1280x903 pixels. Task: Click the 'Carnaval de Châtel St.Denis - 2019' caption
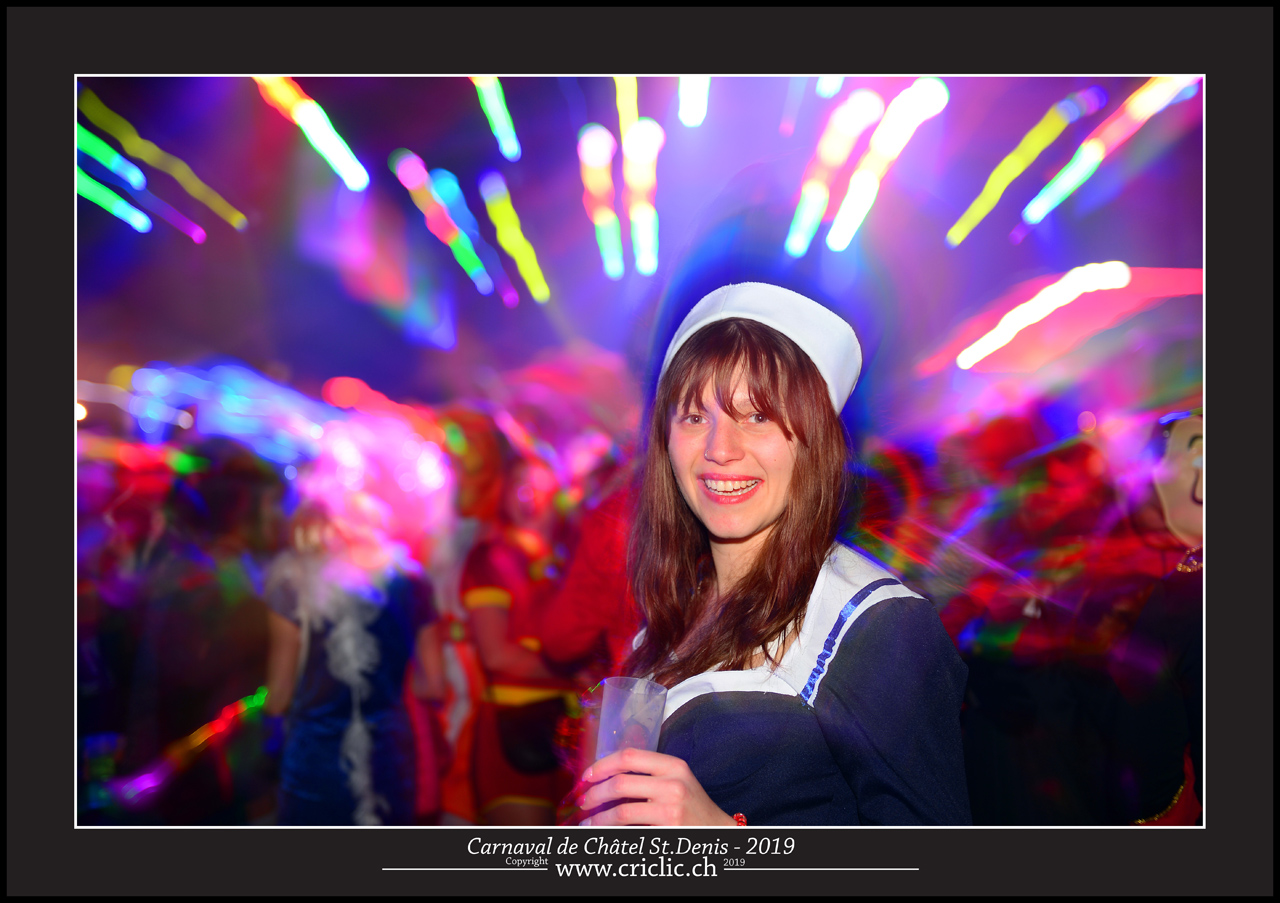coord(631,846)
